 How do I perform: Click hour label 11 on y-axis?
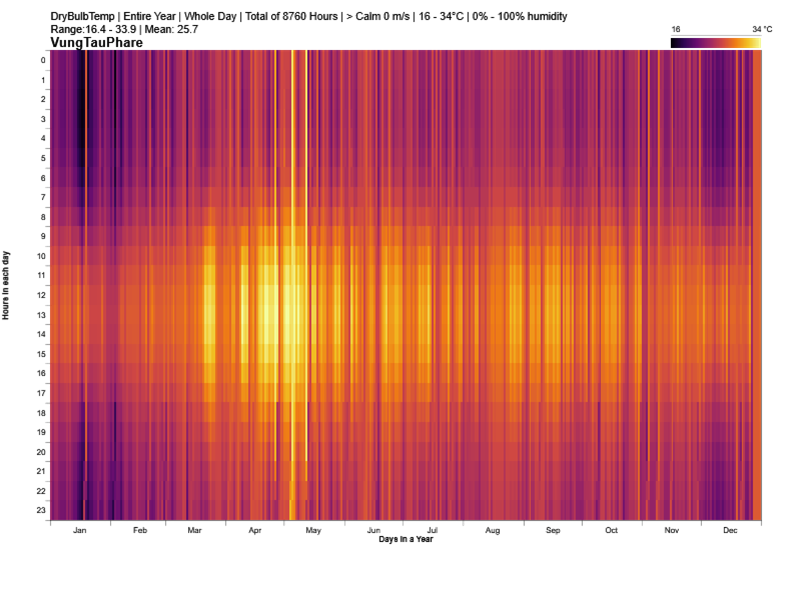click(41, 275)
